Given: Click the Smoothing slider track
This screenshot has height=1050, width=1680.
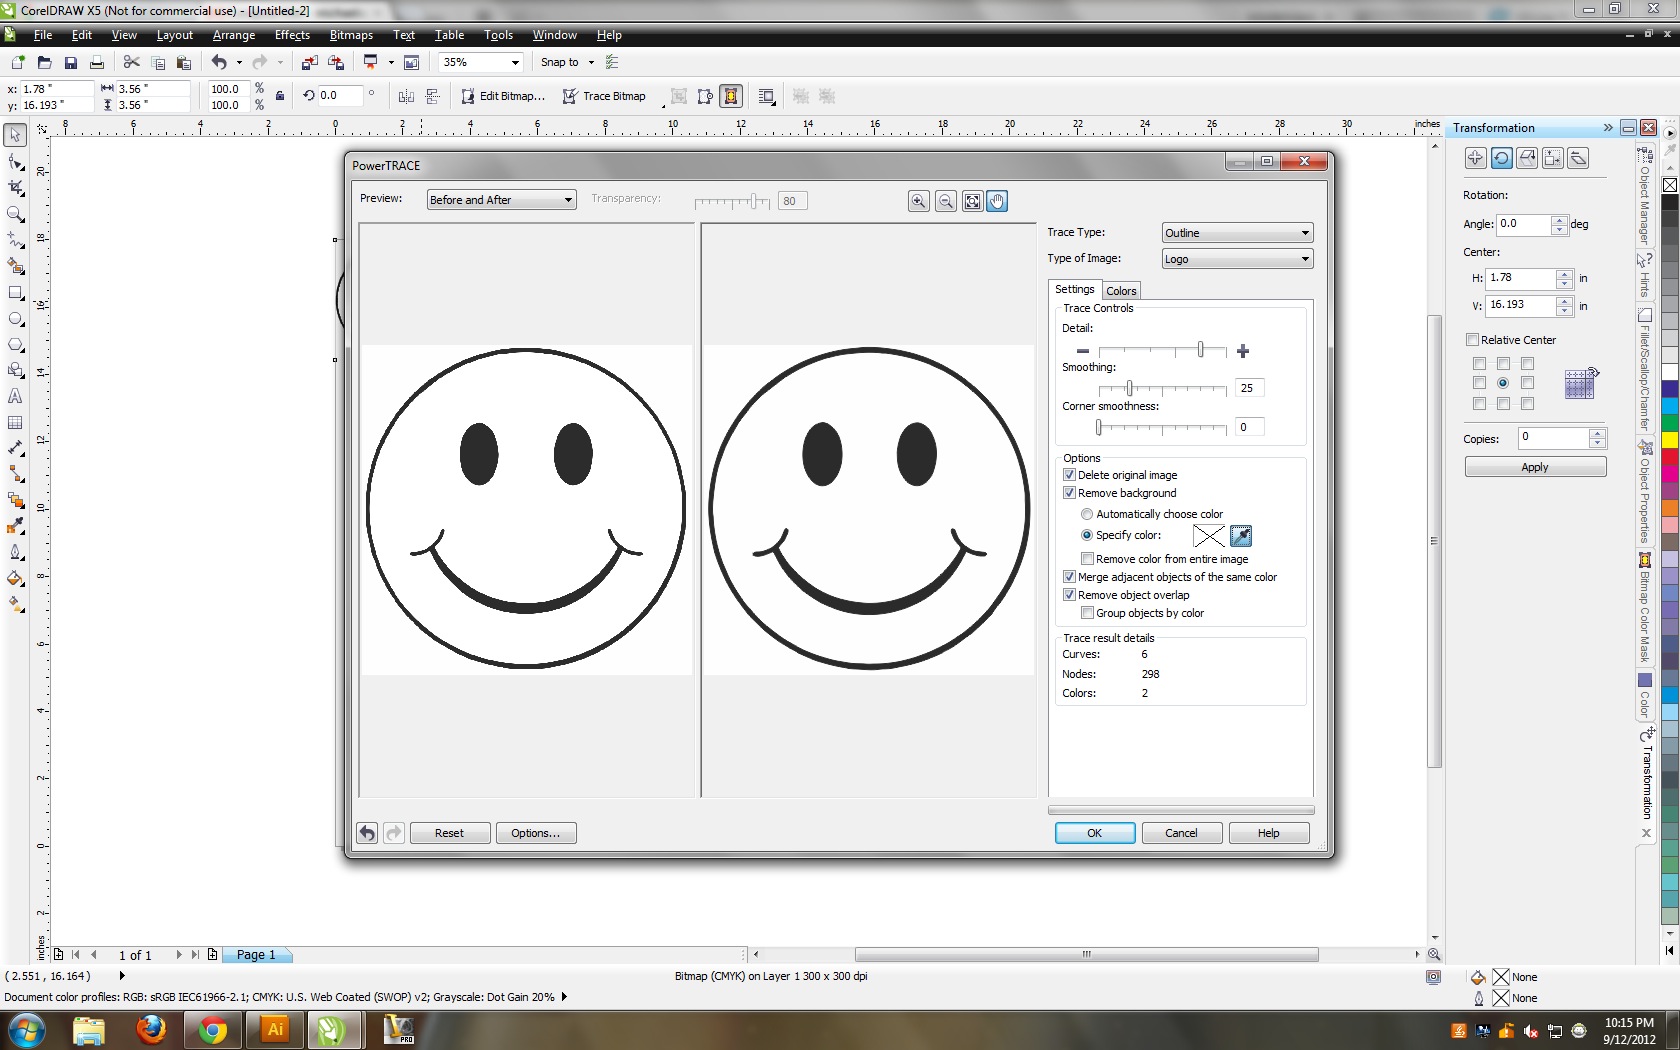Looking at the screenshot, I should click(1163, 388).
